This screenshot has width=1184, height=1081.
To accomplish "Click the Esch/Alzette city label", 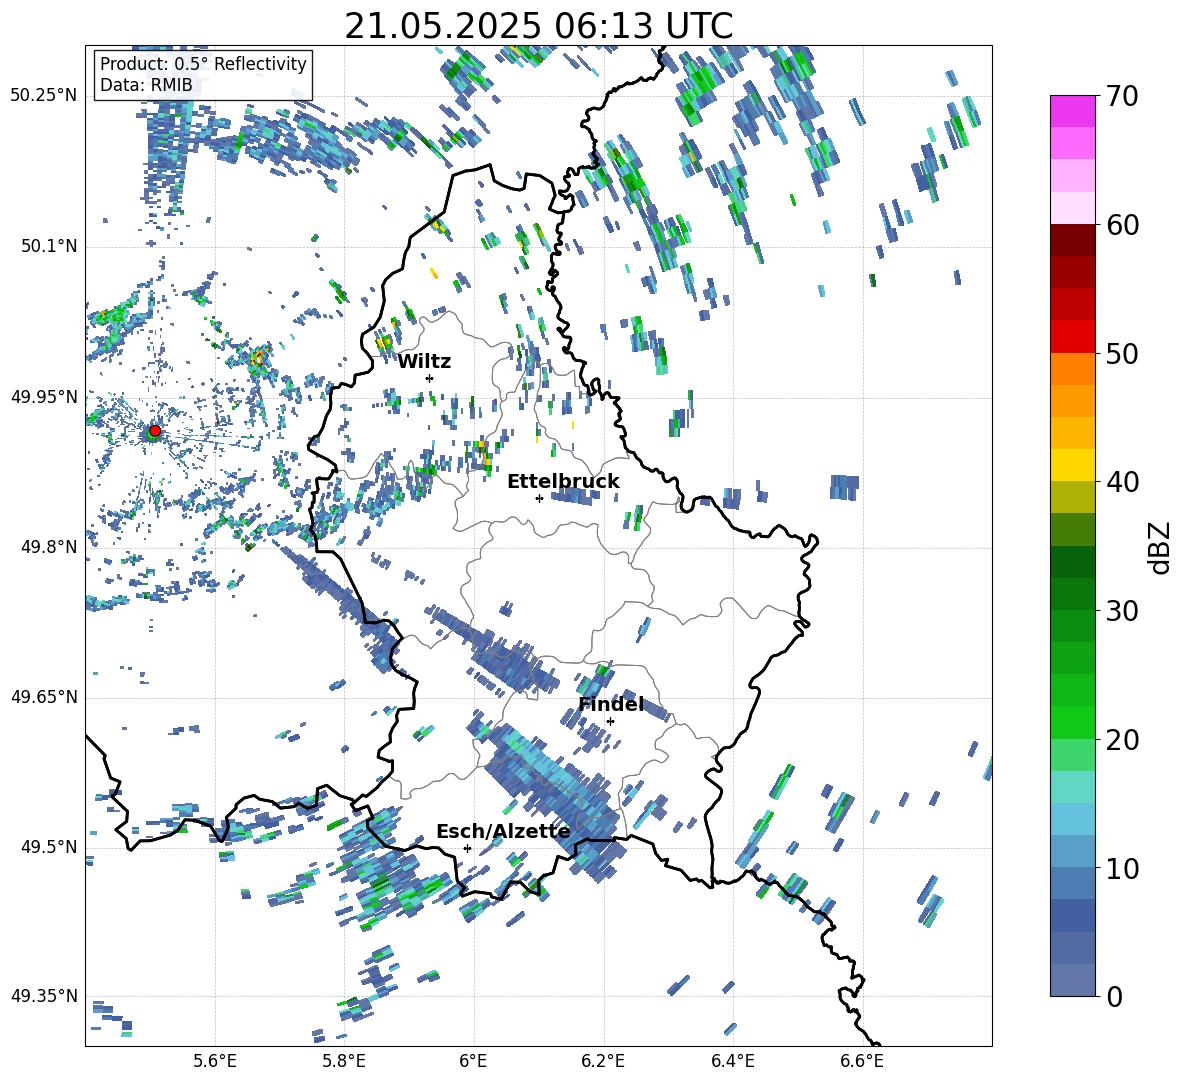I will pyautogui.click(x=503, y=832).
